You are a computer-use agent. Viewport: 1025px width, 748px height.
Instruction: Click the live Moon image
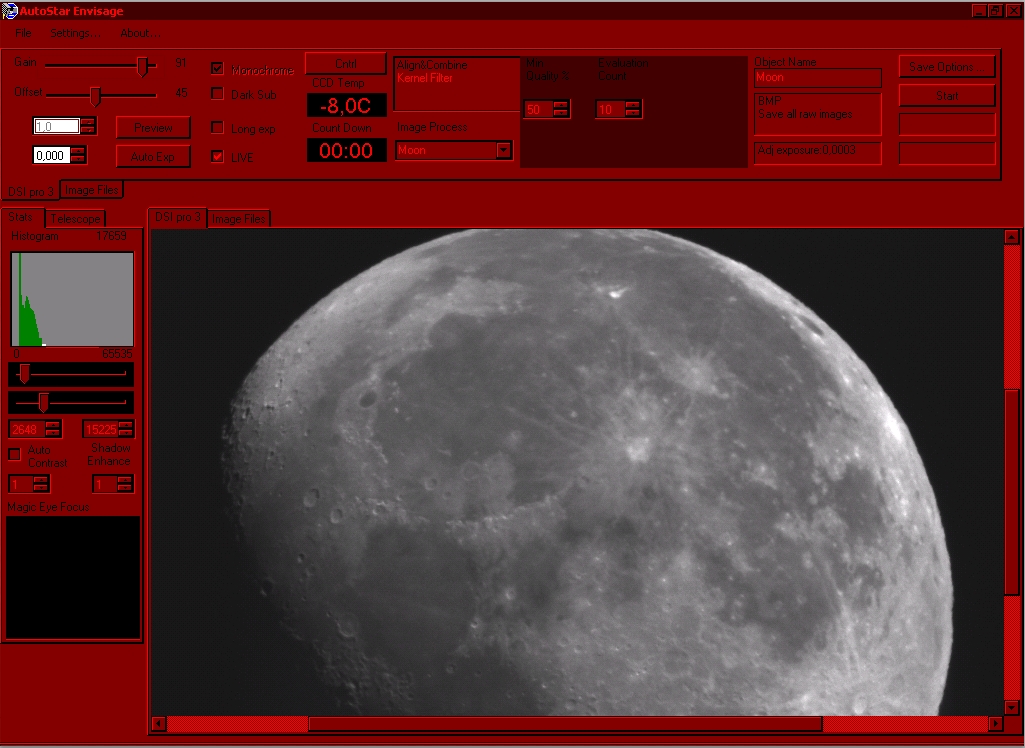(577, 472)
